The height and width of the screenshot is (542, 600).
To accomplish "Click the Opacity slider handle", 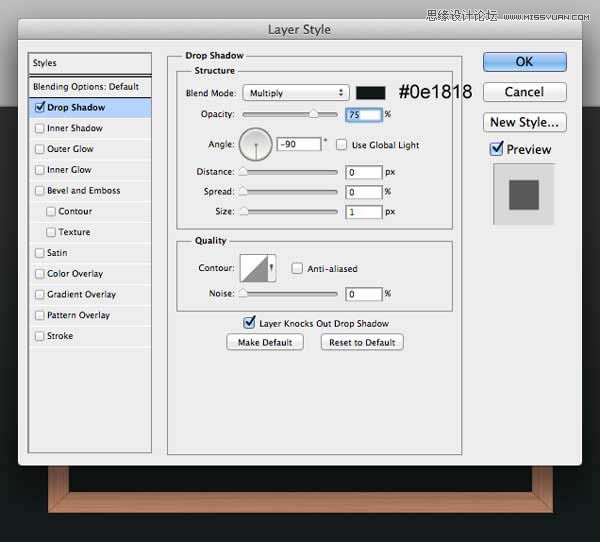I will tap(313, 116).
